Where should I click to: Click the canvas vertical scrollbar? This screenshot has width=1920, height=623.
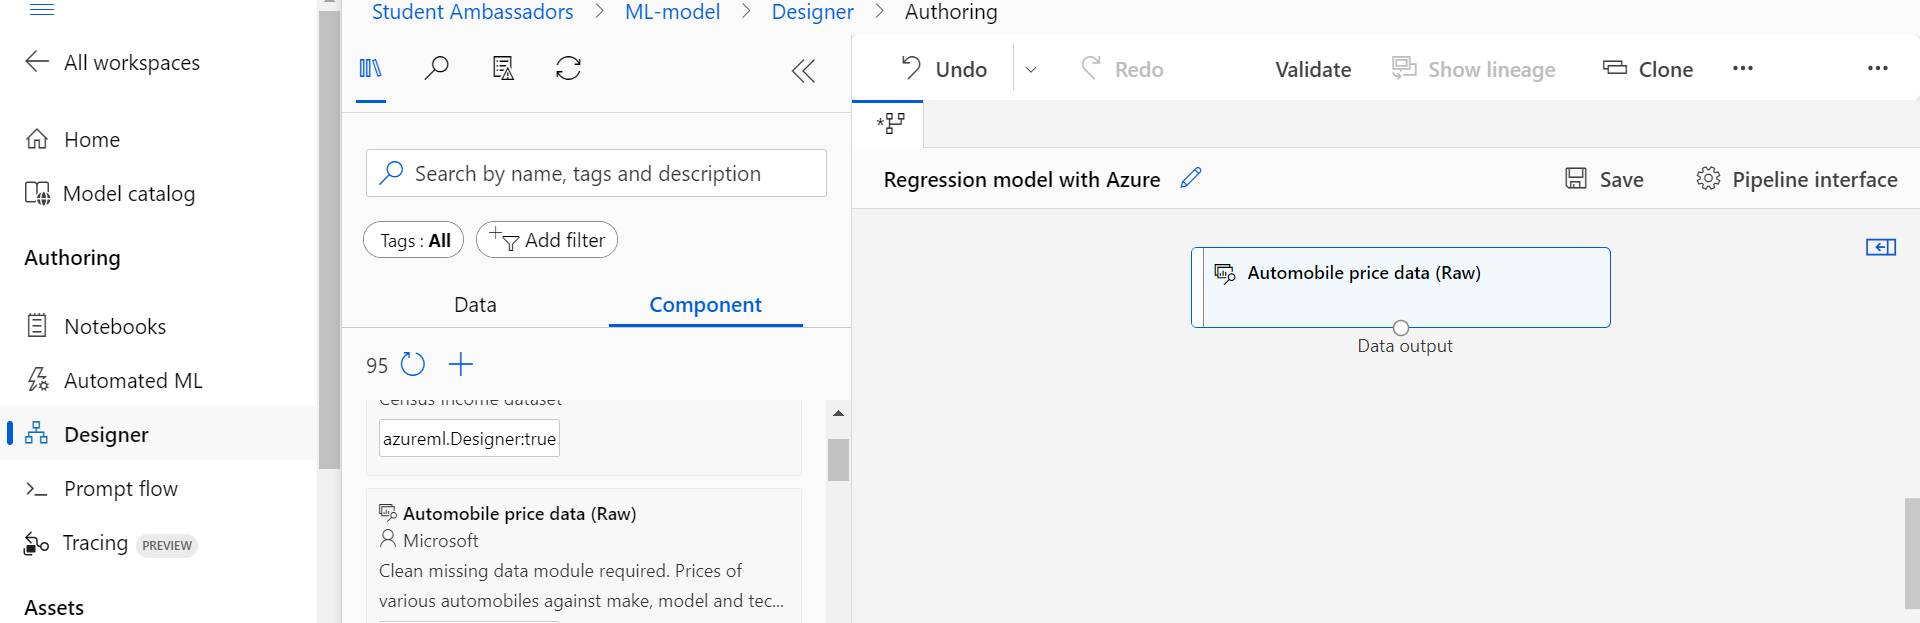pos(1912,552)
